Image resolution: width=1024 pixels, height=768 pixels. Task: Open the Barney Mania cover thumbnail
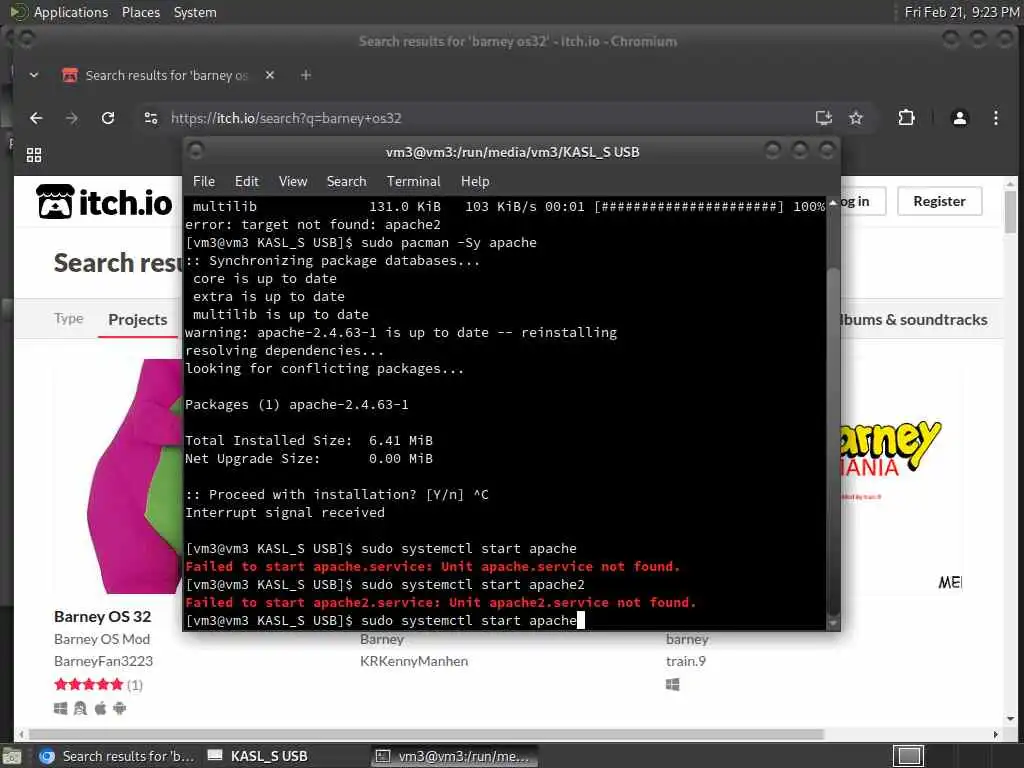click(902, 476)
